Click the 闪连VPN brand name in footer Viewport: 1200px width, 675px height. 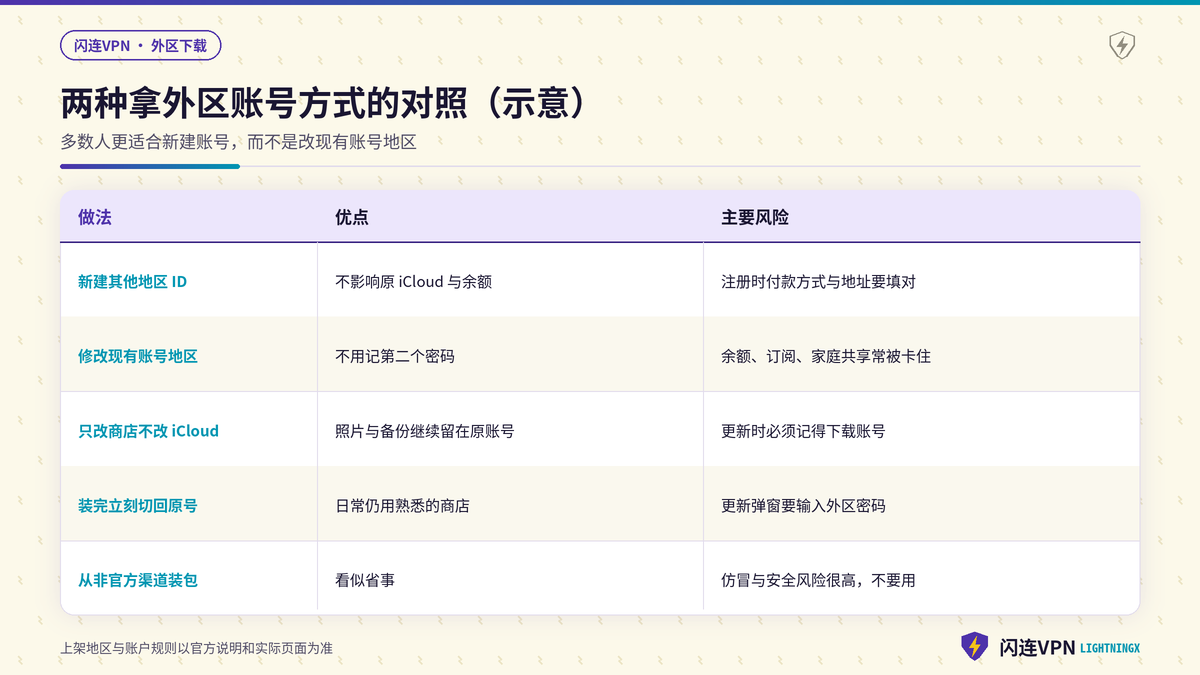[1036, 648]
